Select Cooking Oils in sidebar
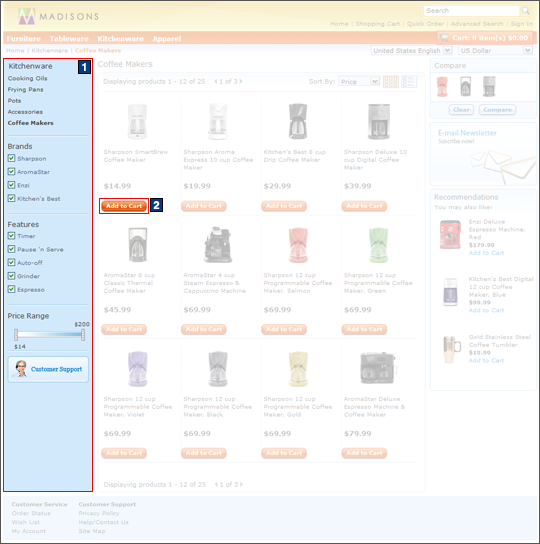This screenshot has width=540, height=544. [27, 78]
